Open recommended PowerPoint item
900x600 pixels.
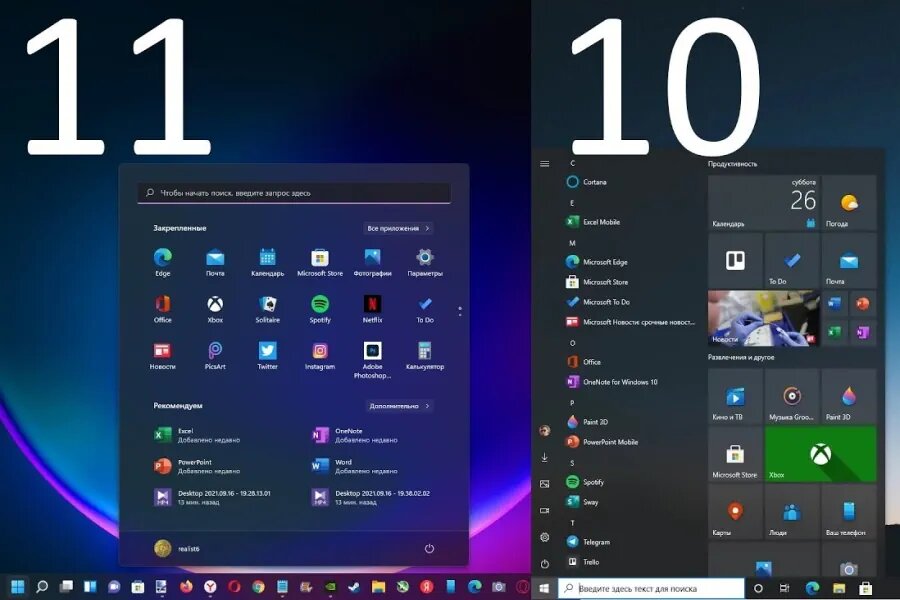197,466
